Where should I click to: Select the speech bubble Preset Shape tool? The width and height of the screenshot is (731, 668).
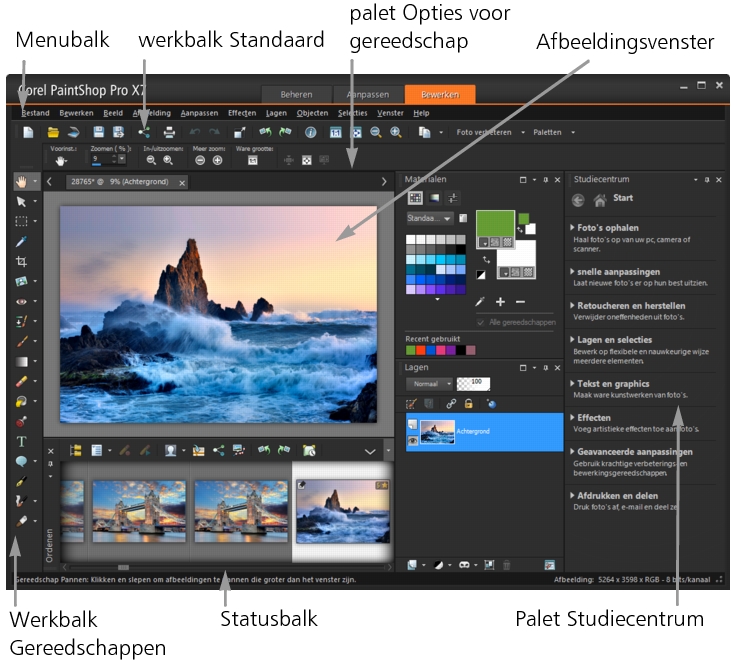[21, 461]
